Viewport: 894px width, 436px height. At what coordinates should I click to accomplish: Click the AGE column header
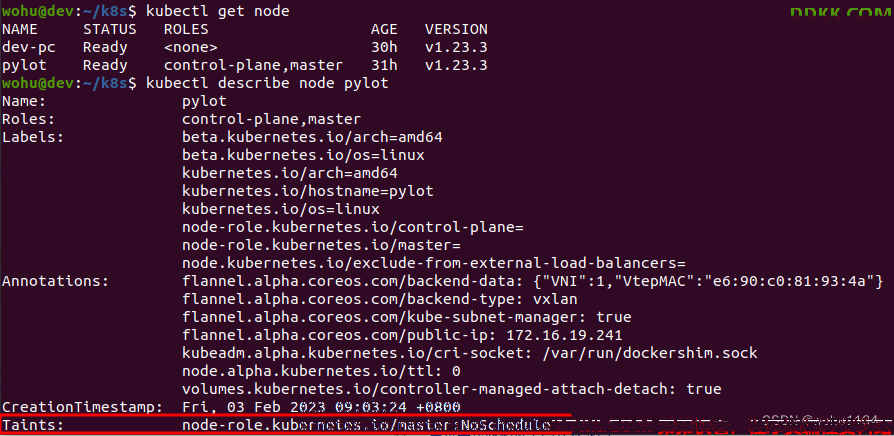[x=384, y=29]
